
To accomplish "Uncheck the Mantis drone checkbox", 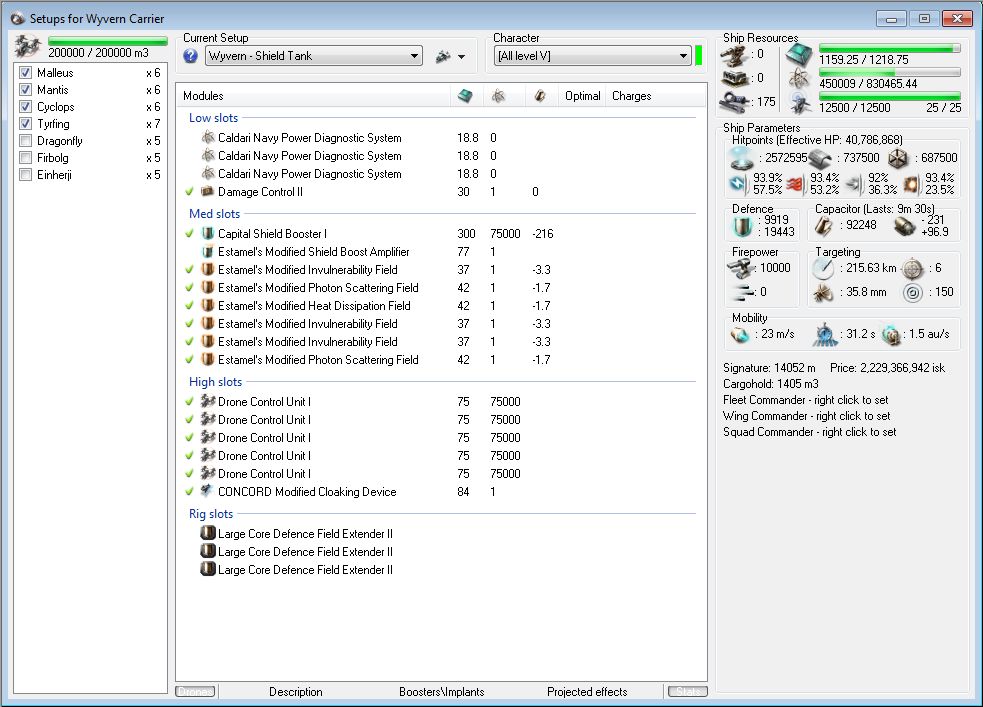I will 26,90.
